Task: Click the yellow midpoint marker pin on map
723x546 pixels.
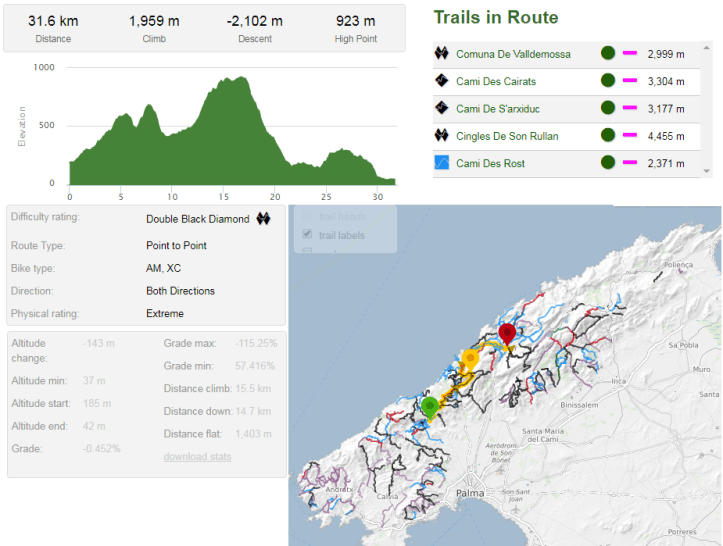Action: pos(470,359)
